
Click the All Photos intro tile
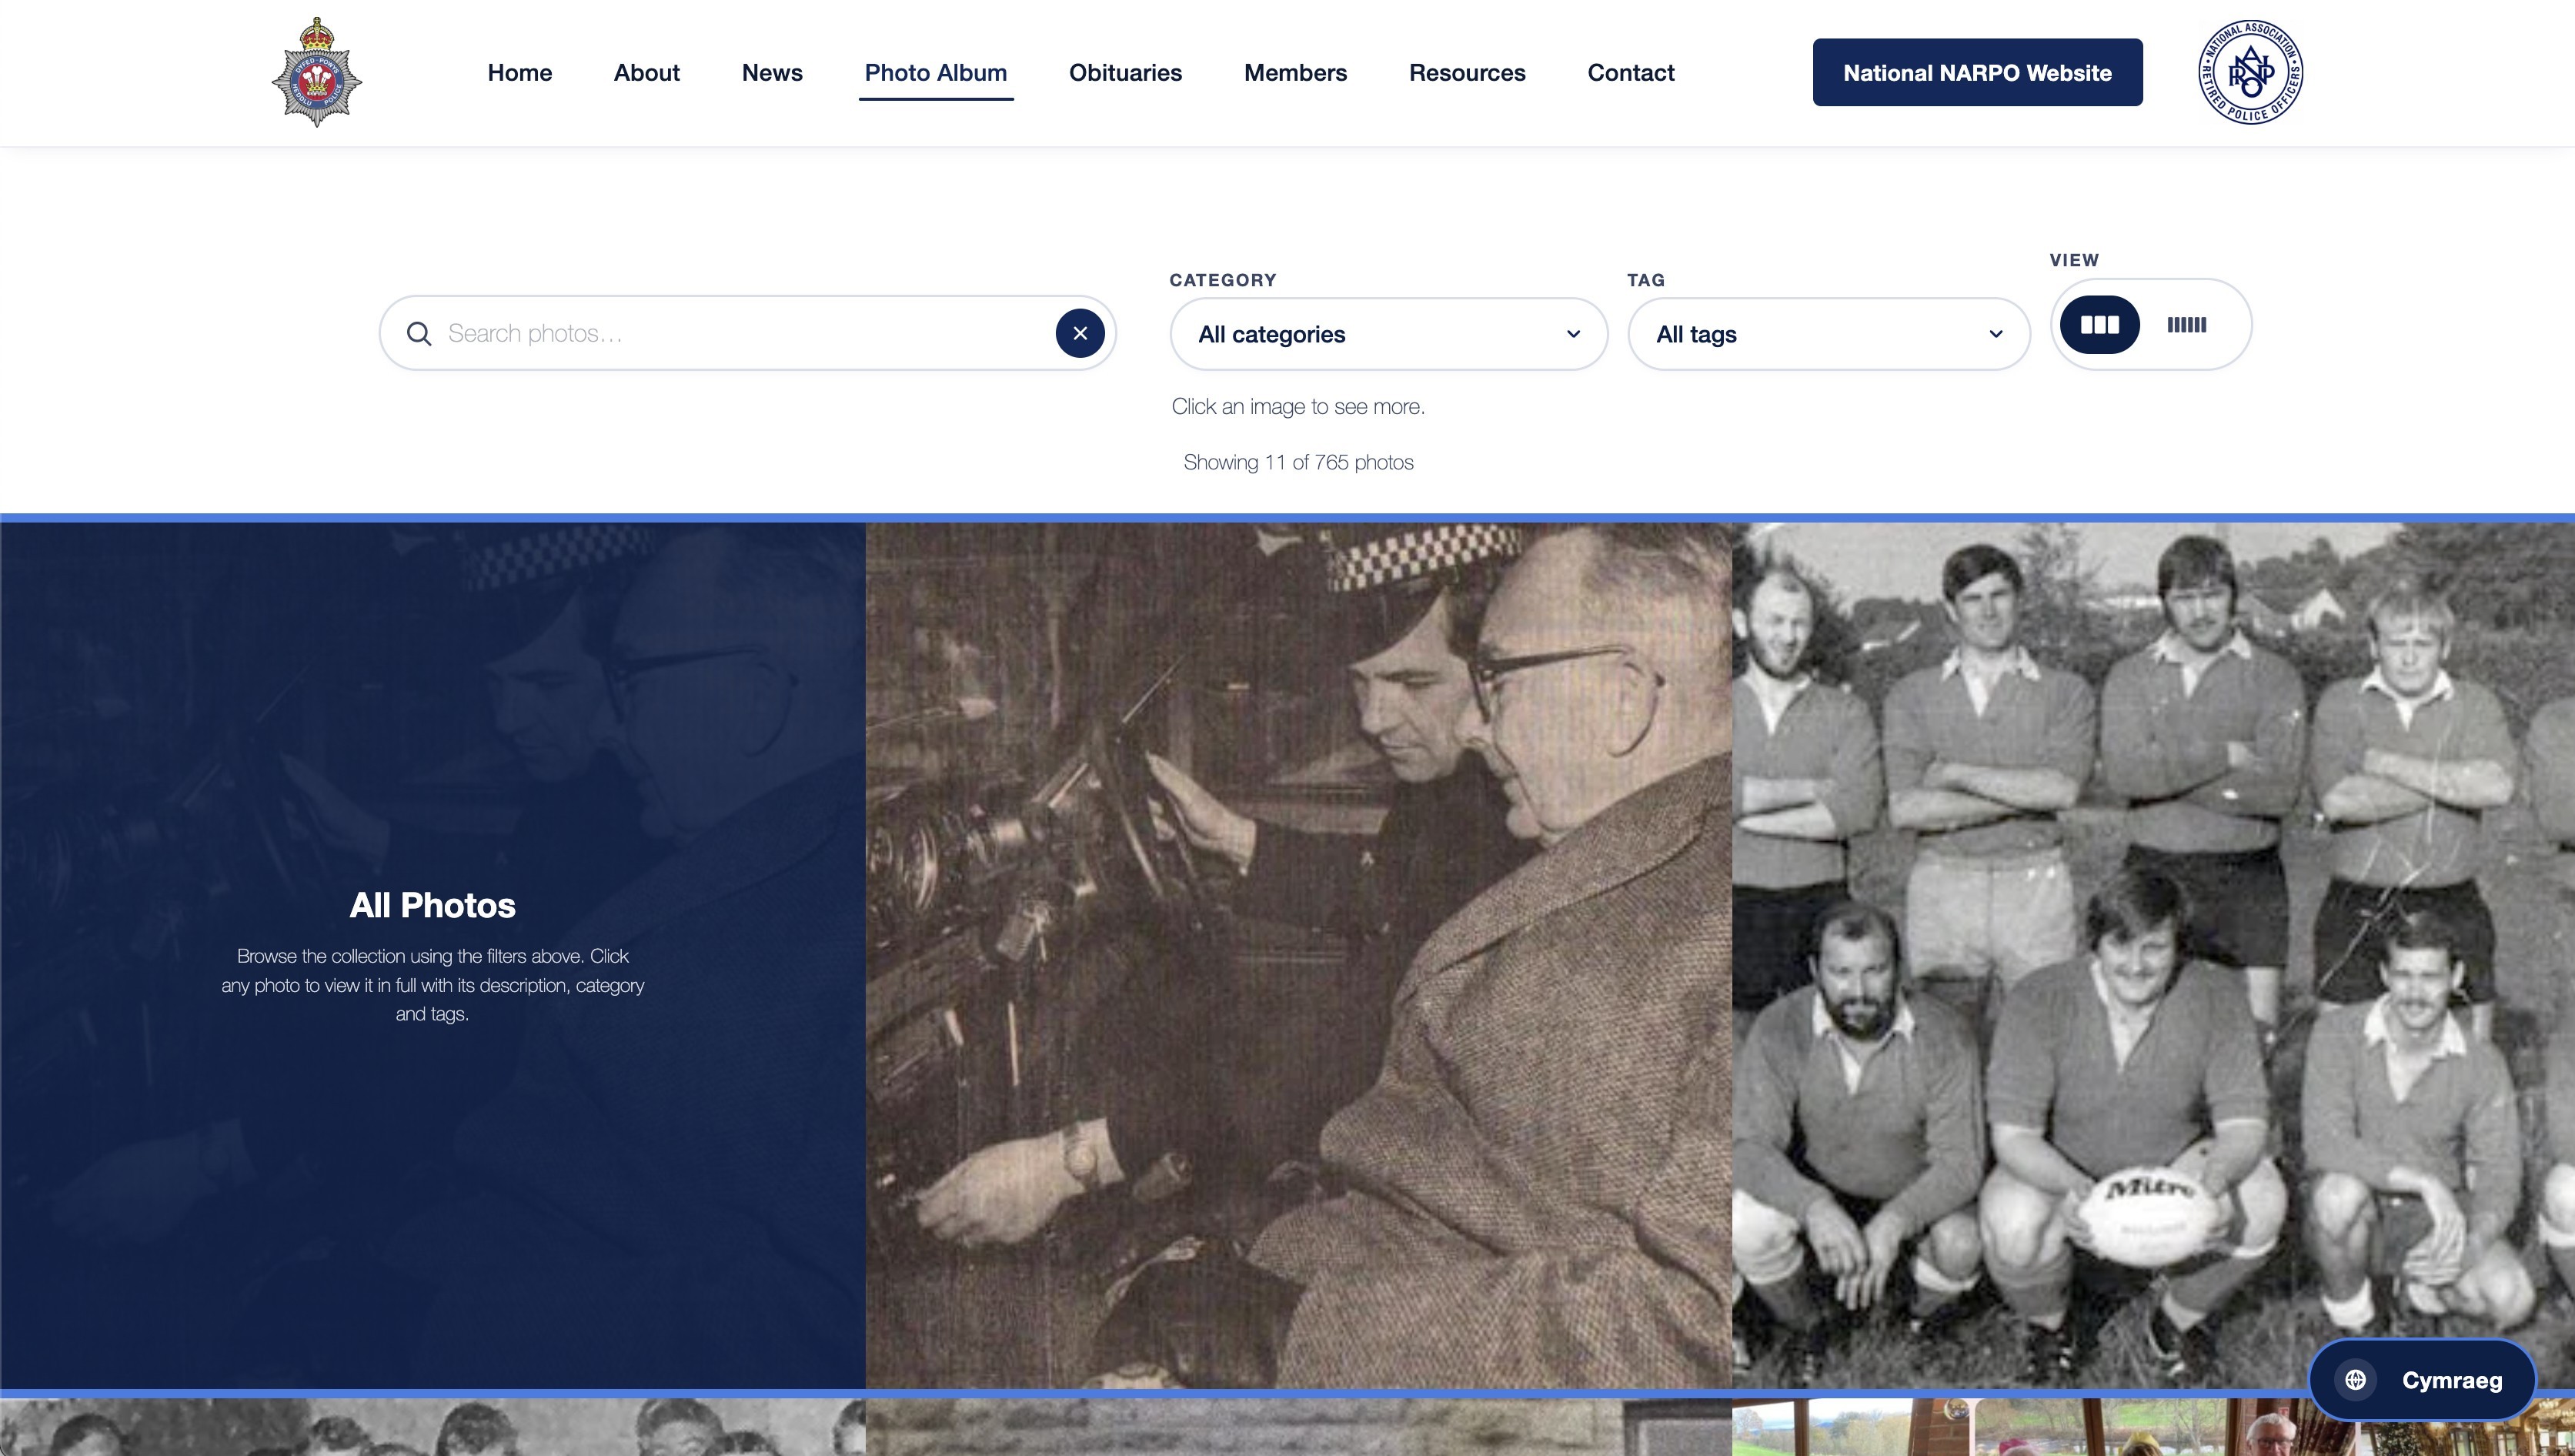[432, 955]
